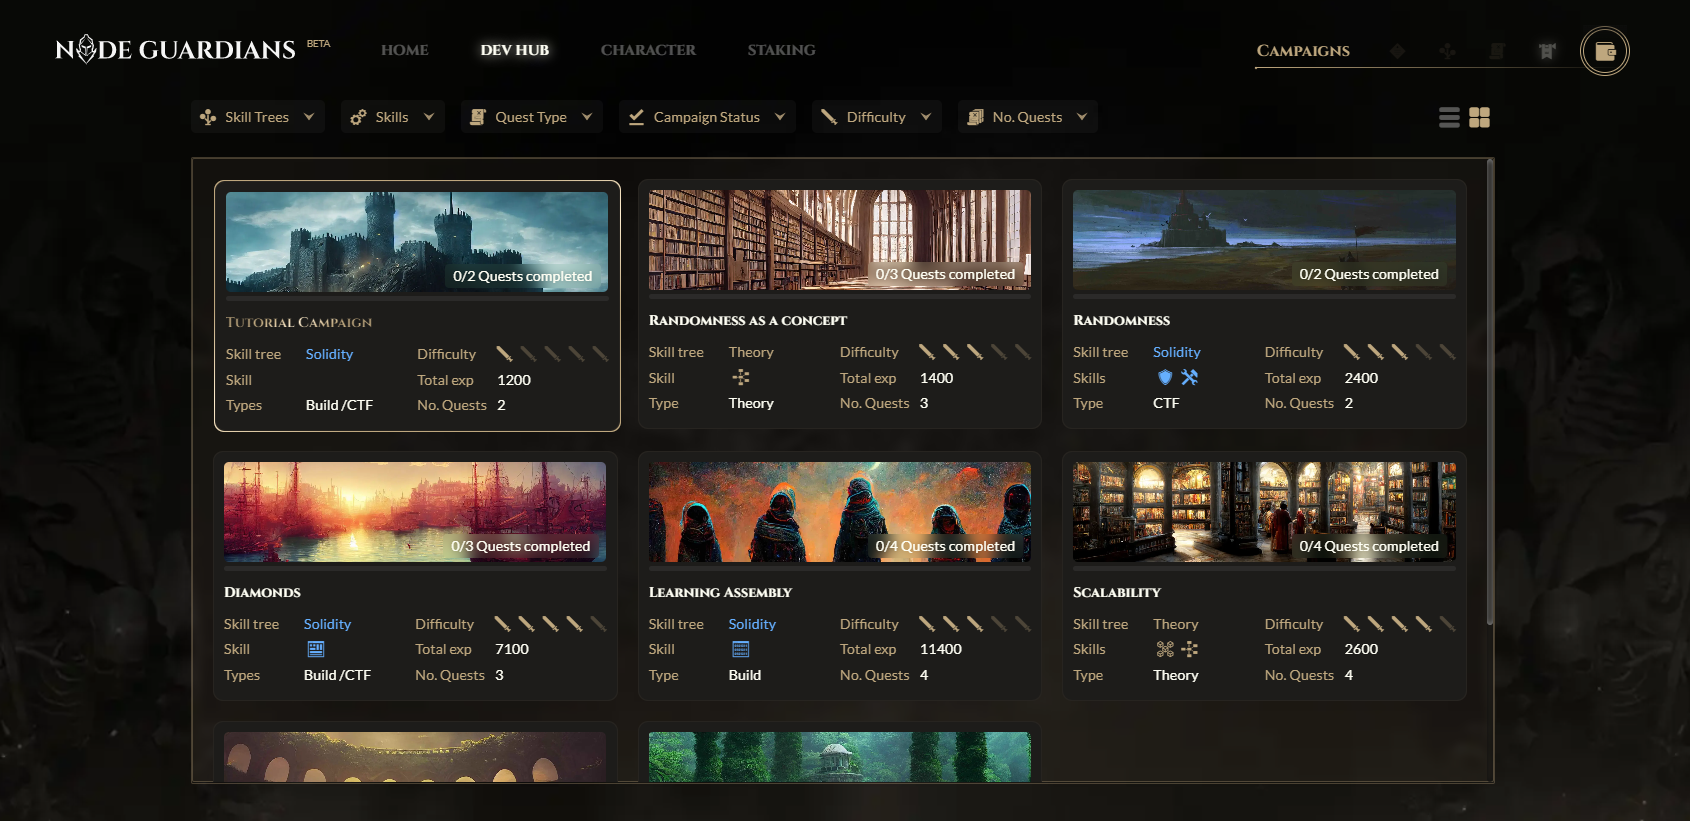The image size is (1690, 821).
Task: Switch to list view layout
Action: (x=1449, y=118)
